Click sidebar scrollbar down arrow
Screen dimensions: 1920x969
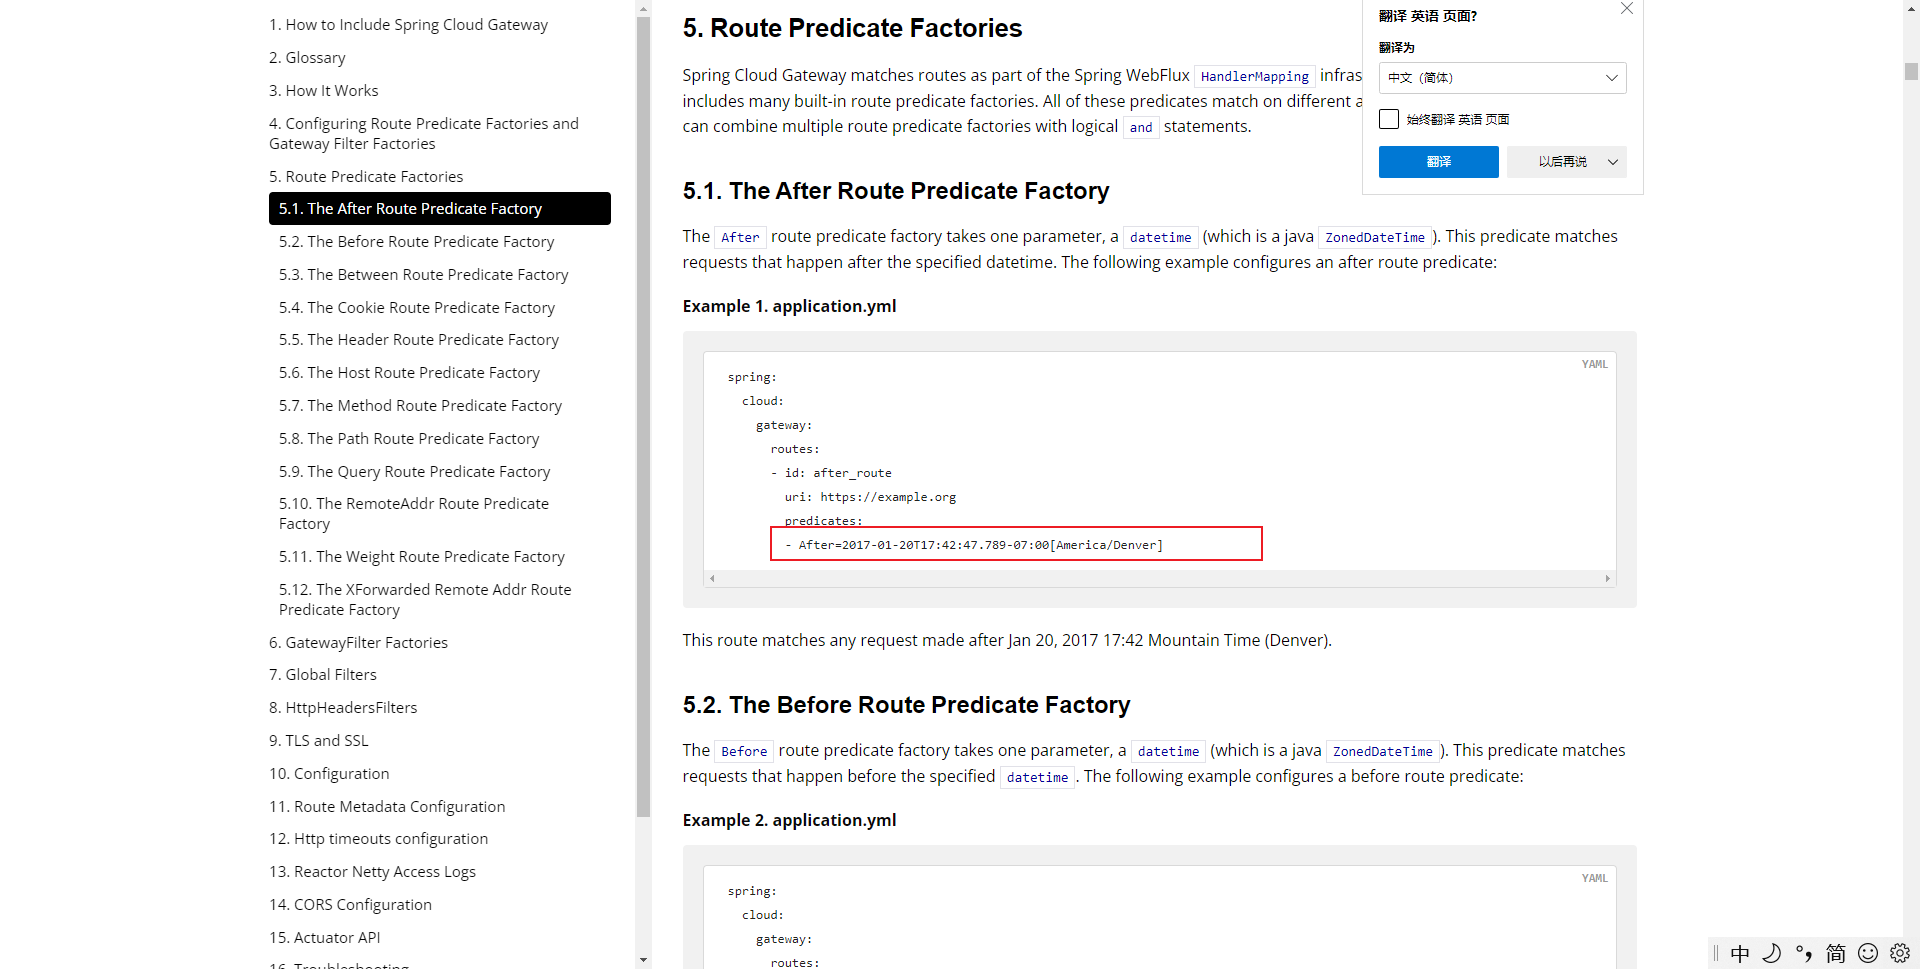(643, 960)
